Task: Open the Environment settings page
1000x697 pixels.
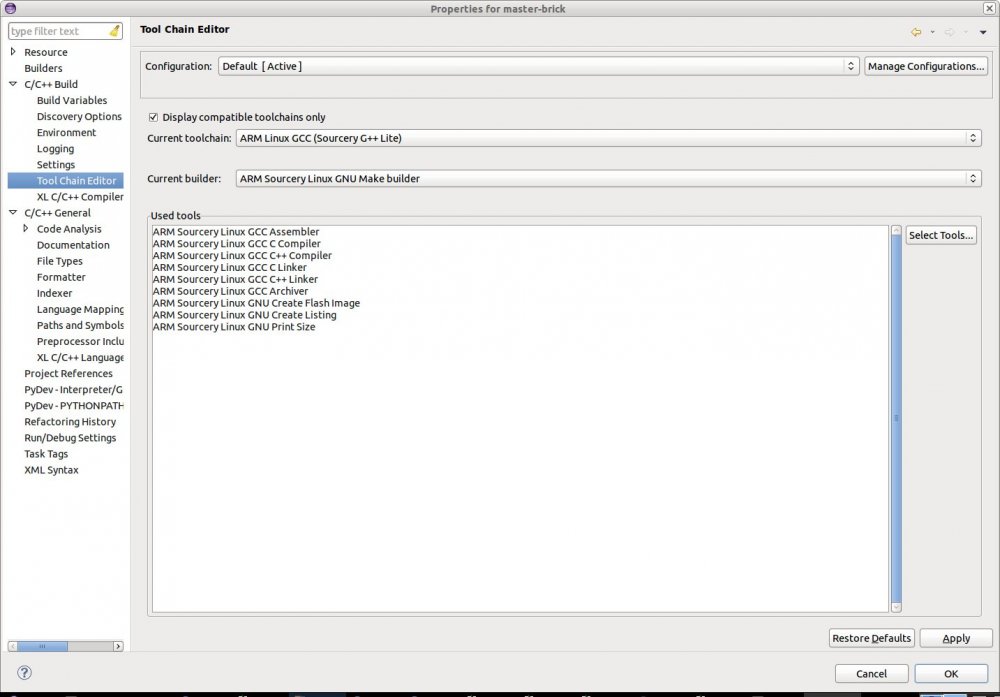Action: pos(66,132)
